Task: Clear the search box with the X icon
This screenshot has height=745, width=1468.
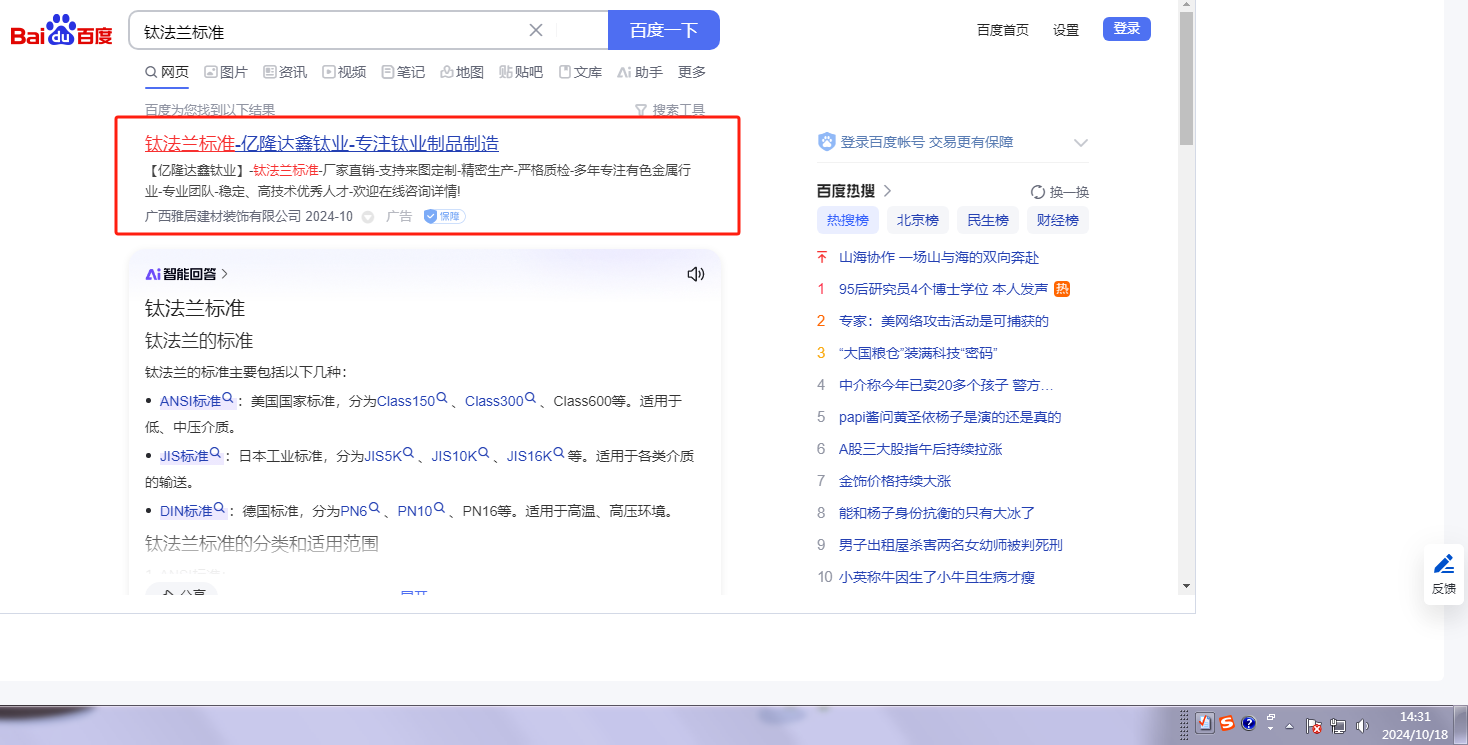Action: (536, 30)
